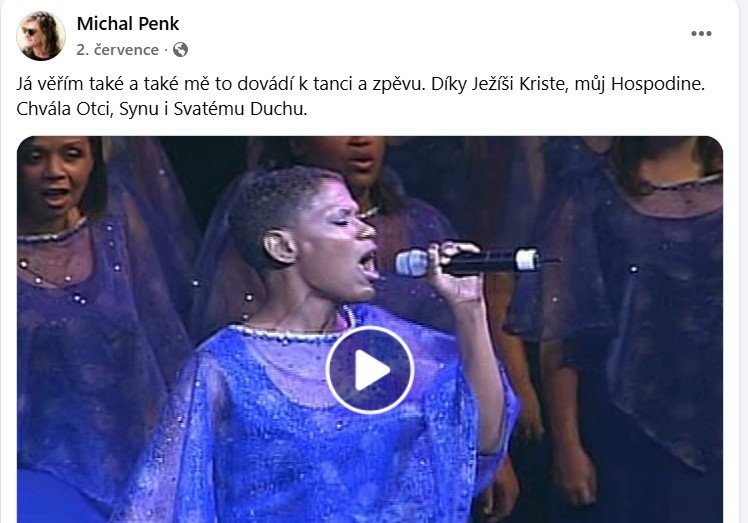Click the word "Hospodine" in the post
This screenshot has height=523, width=748.
pos(656,84)
